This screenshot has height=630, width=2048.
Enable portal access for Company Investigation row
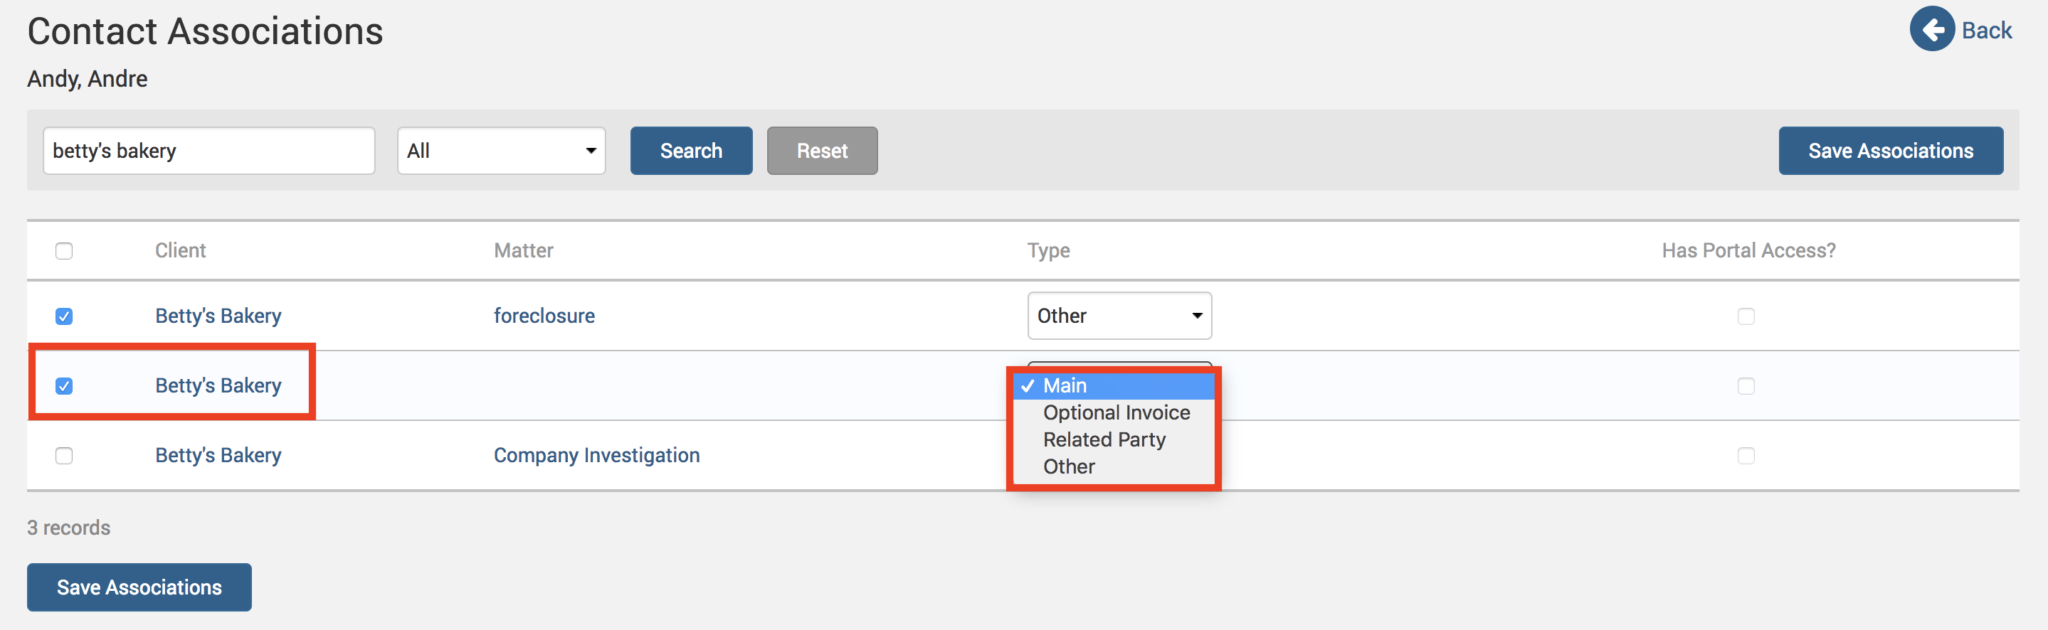[x=1746, y=456]
